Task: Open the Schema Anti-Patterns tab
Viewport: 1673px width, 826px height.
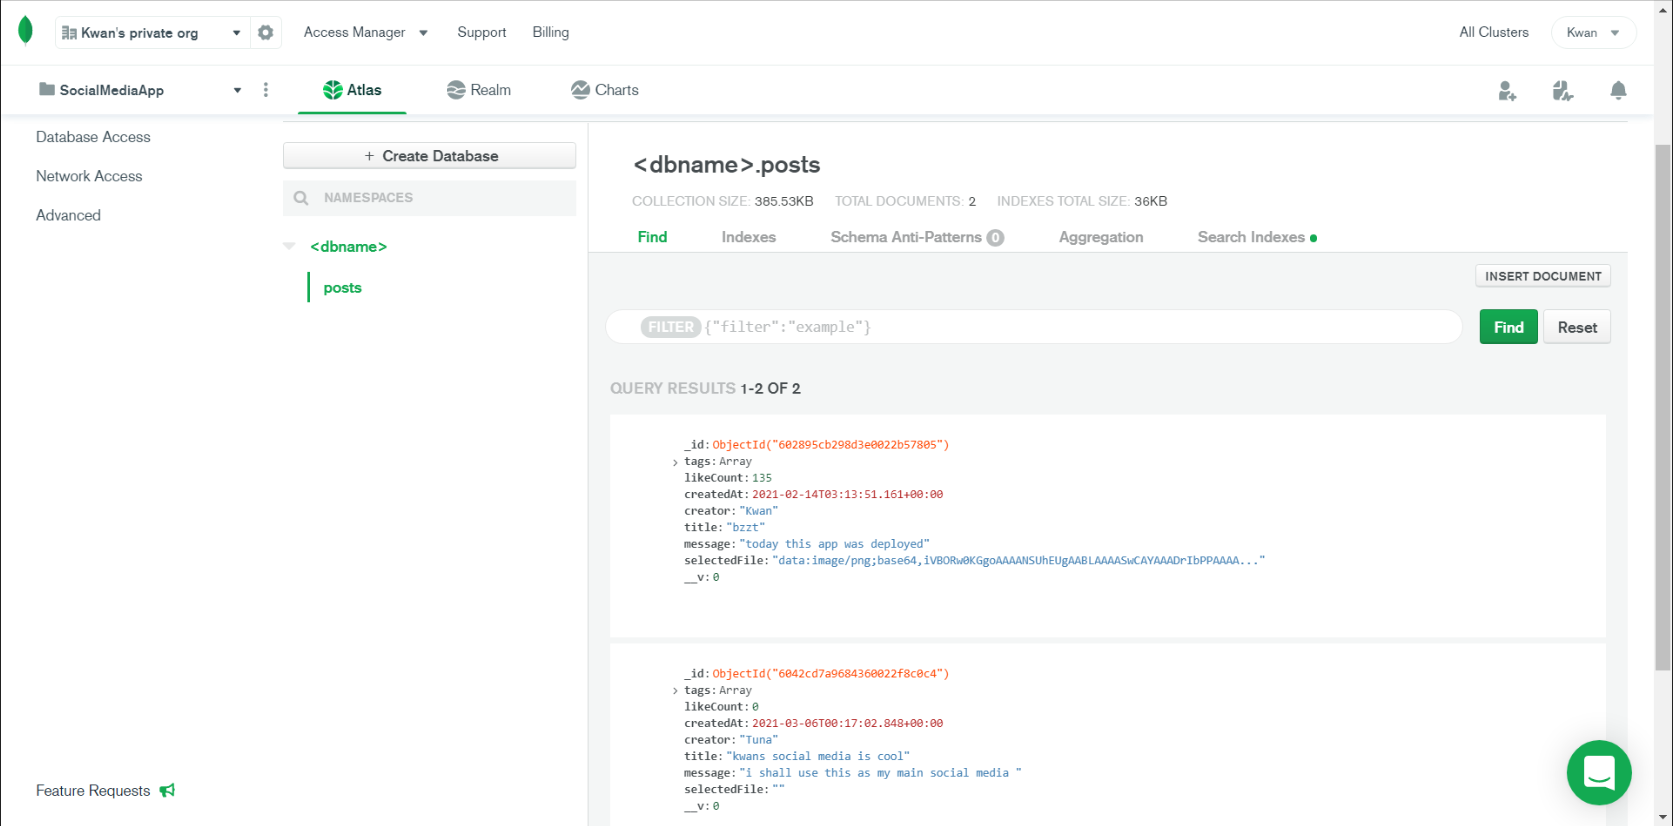Action: (x=917, y=237)
